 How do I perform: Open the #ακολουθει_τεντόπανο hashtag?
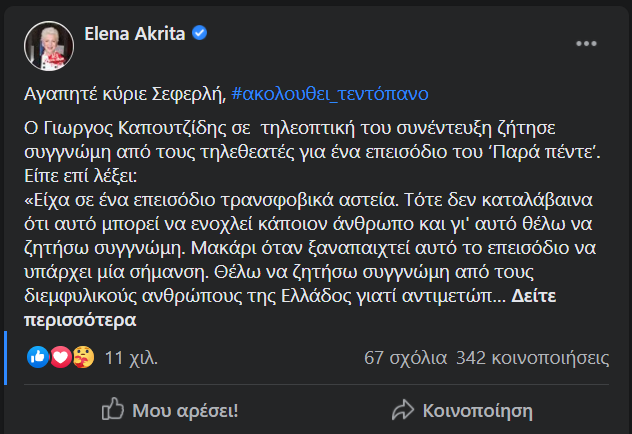click(329, 93)
